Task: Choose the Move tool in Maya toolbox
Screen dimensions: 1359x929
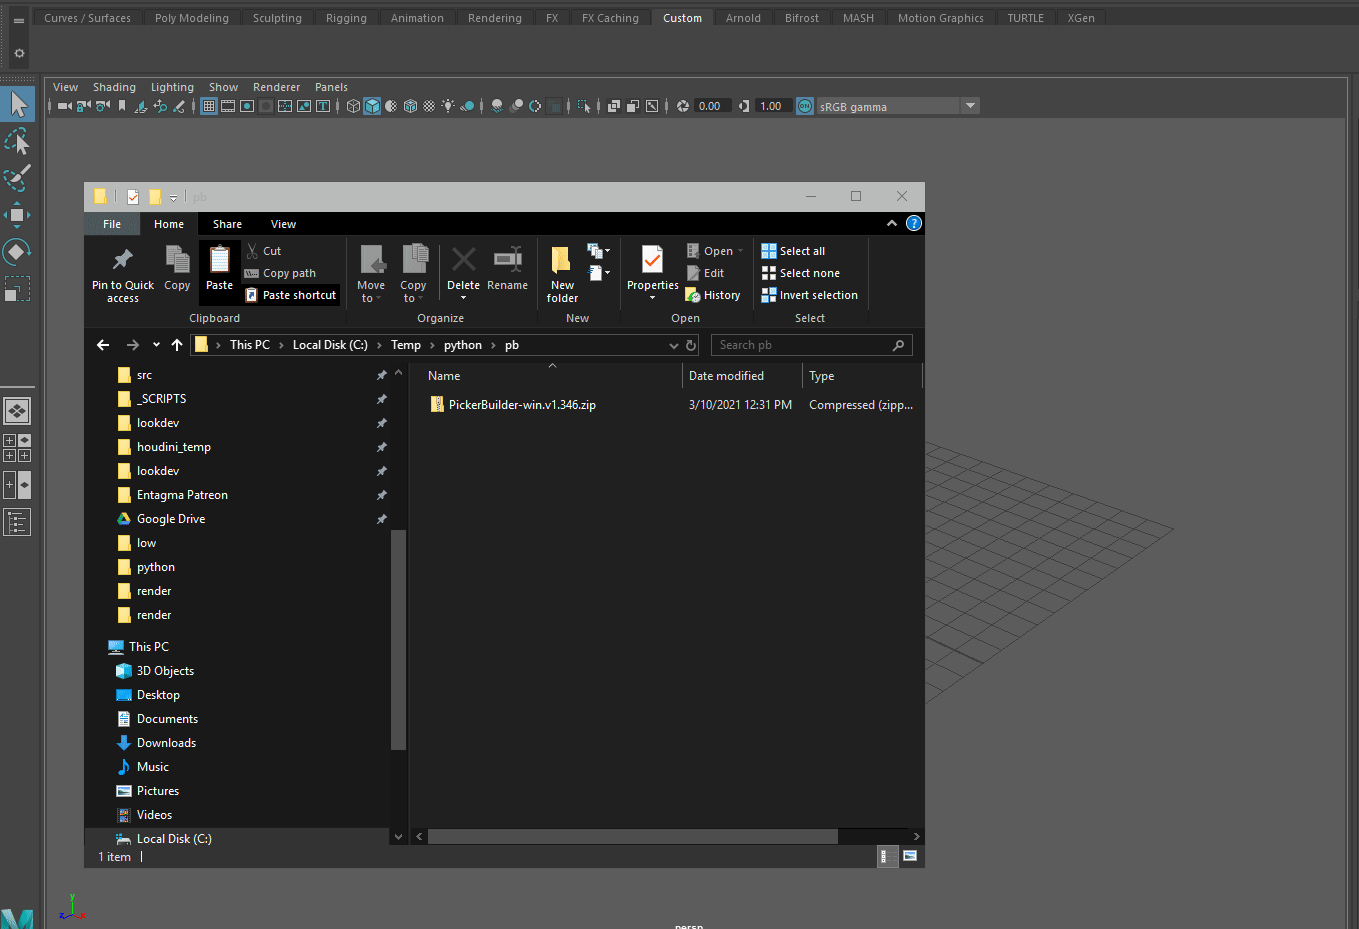Action: pyautogui.click(x=17, y=215)
